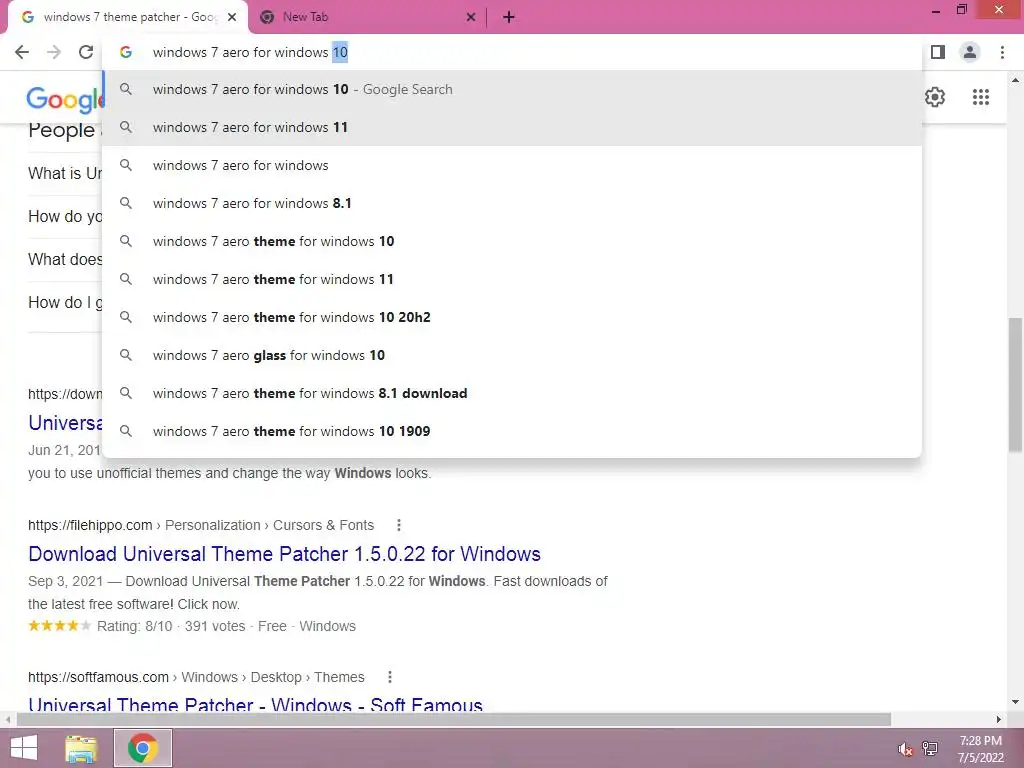
Task: Open the Chrome profile avatar
Action: point(970,52)
